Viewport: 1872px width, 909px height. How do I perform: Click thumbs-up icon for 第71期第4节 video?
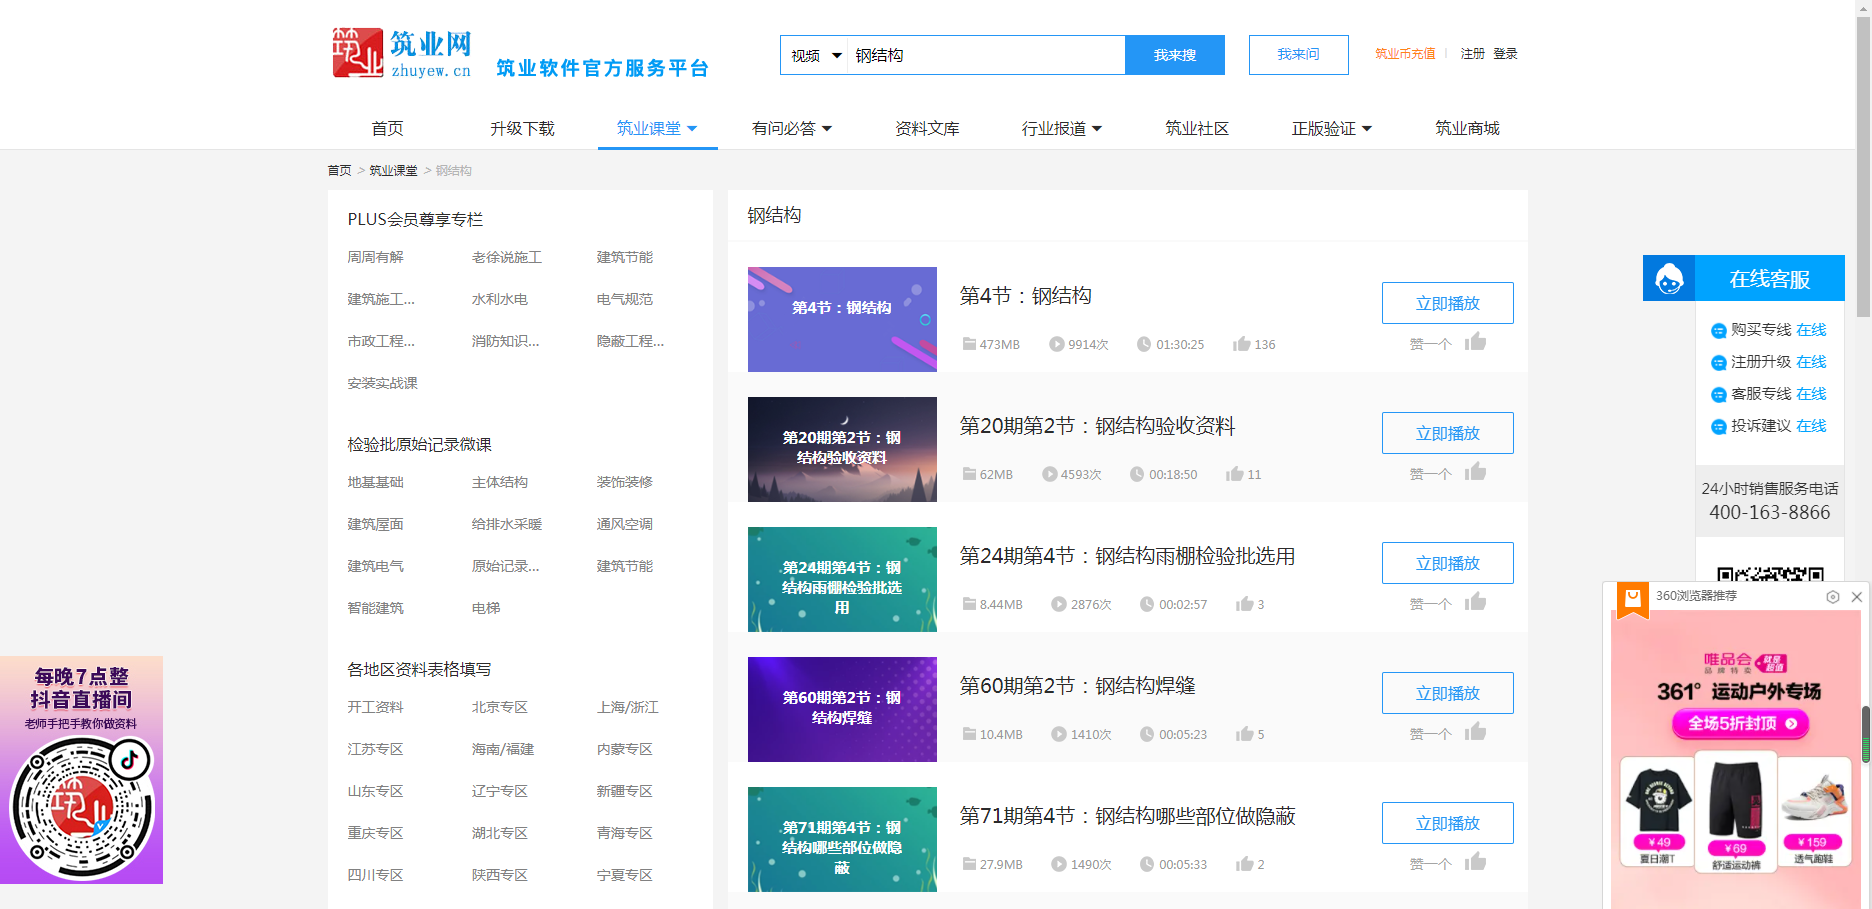(1476, 862)
